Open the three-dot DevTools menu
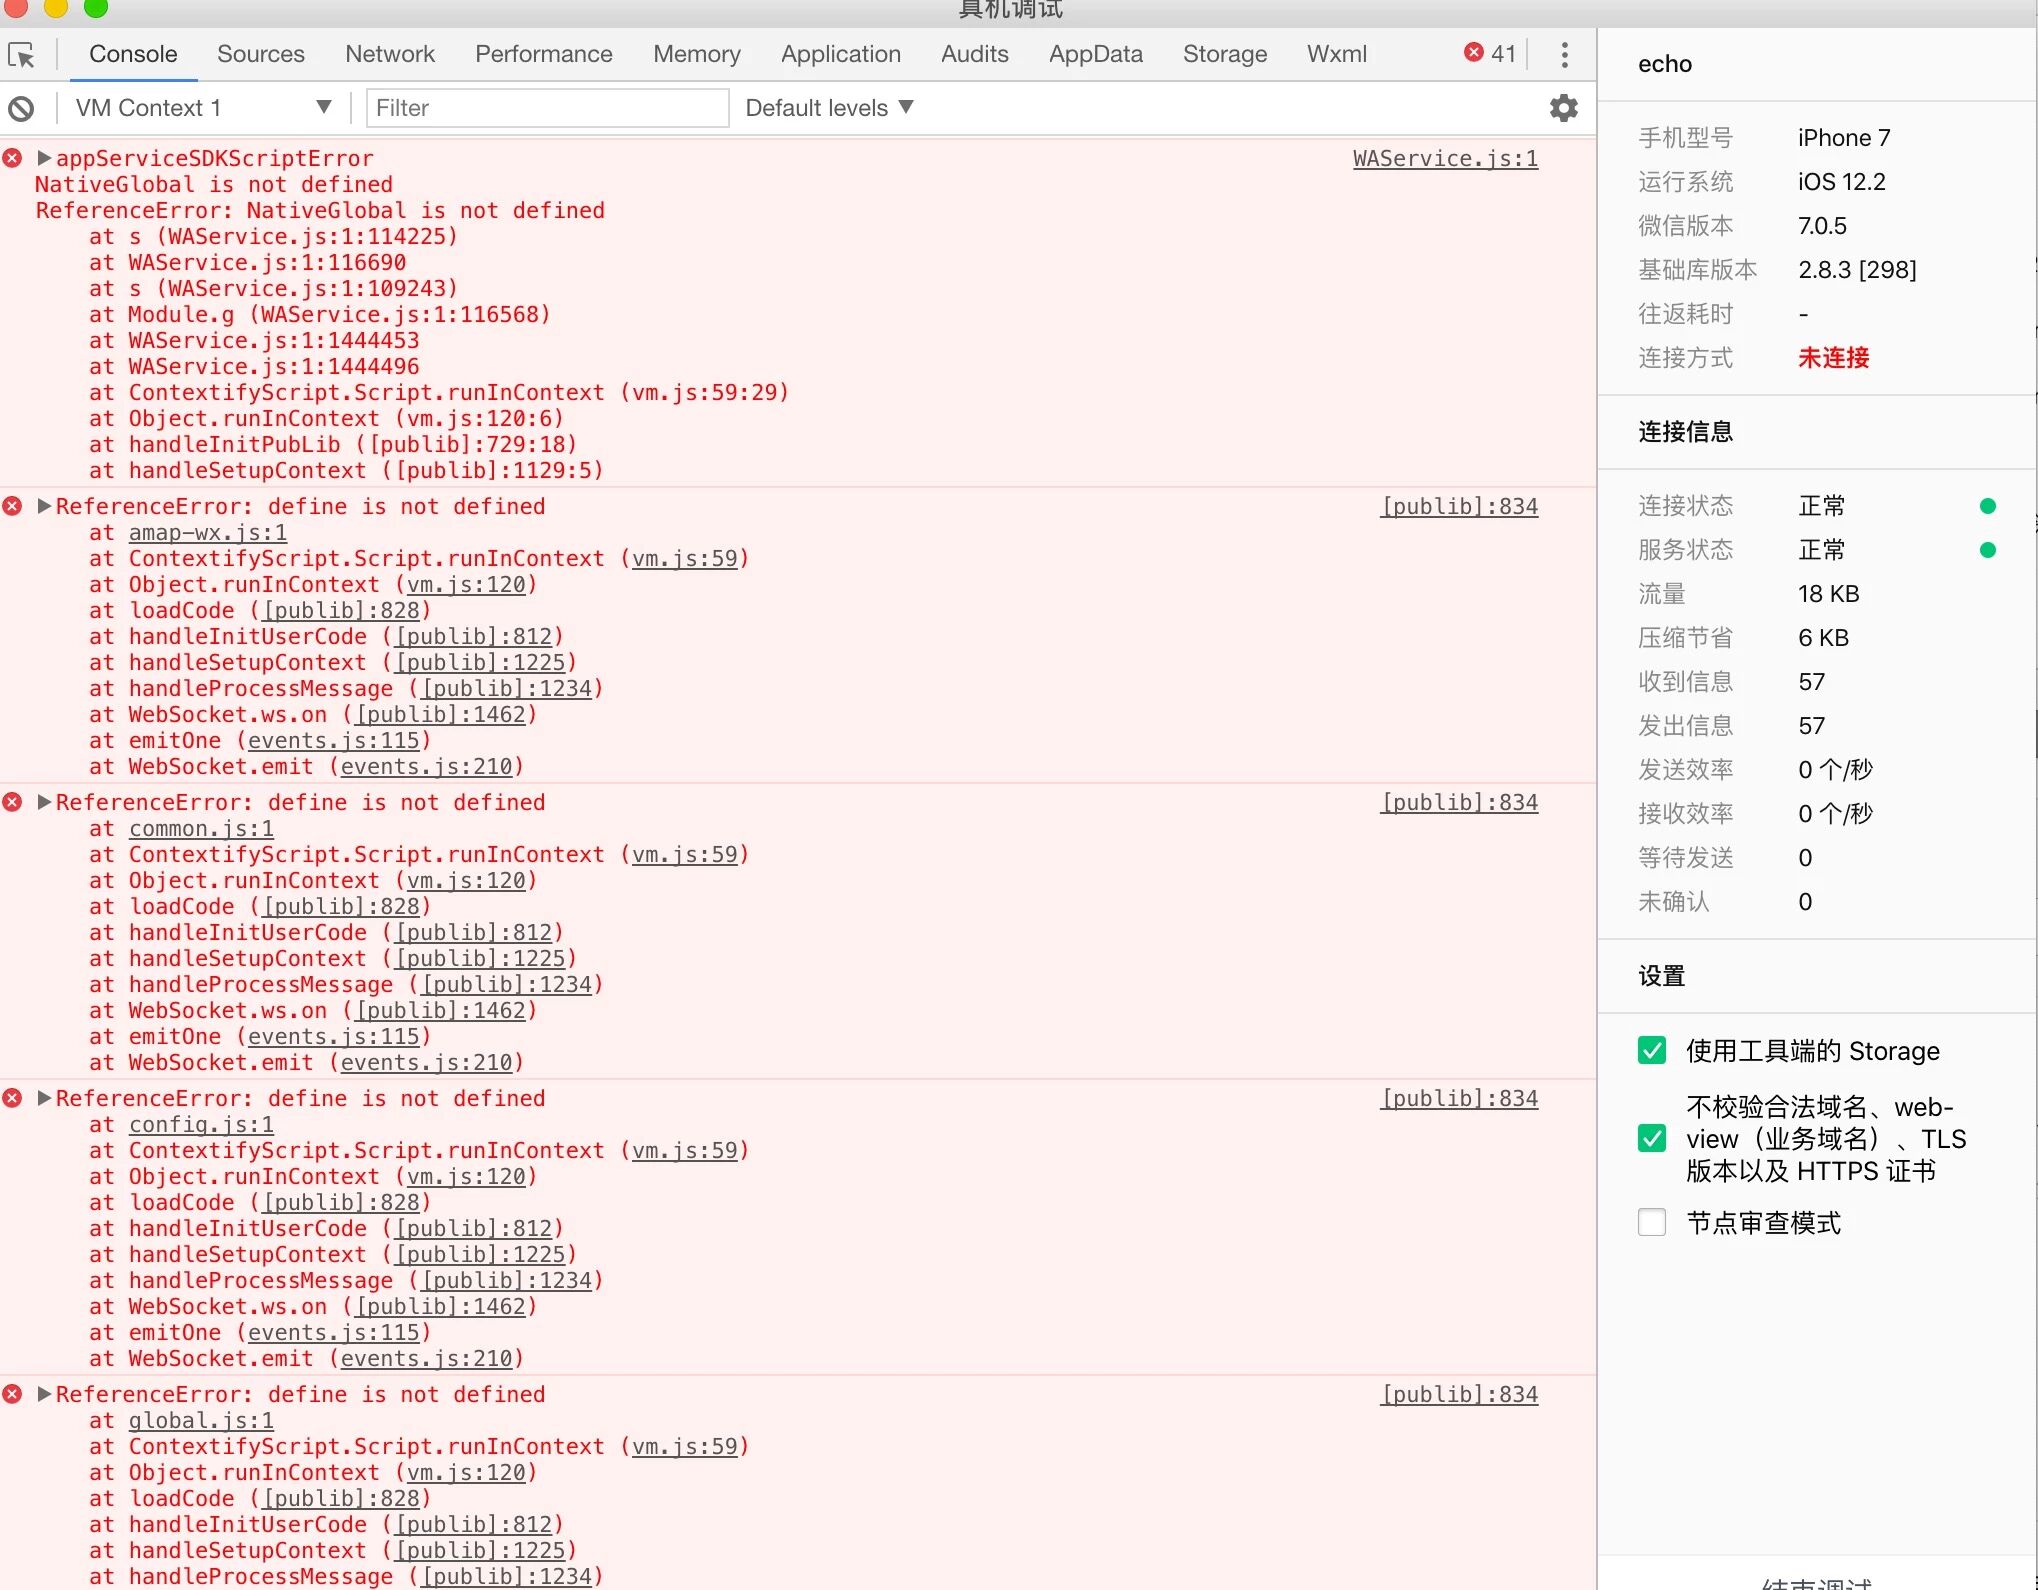The image size is (2038, 1590). [x=1564, y=55]
